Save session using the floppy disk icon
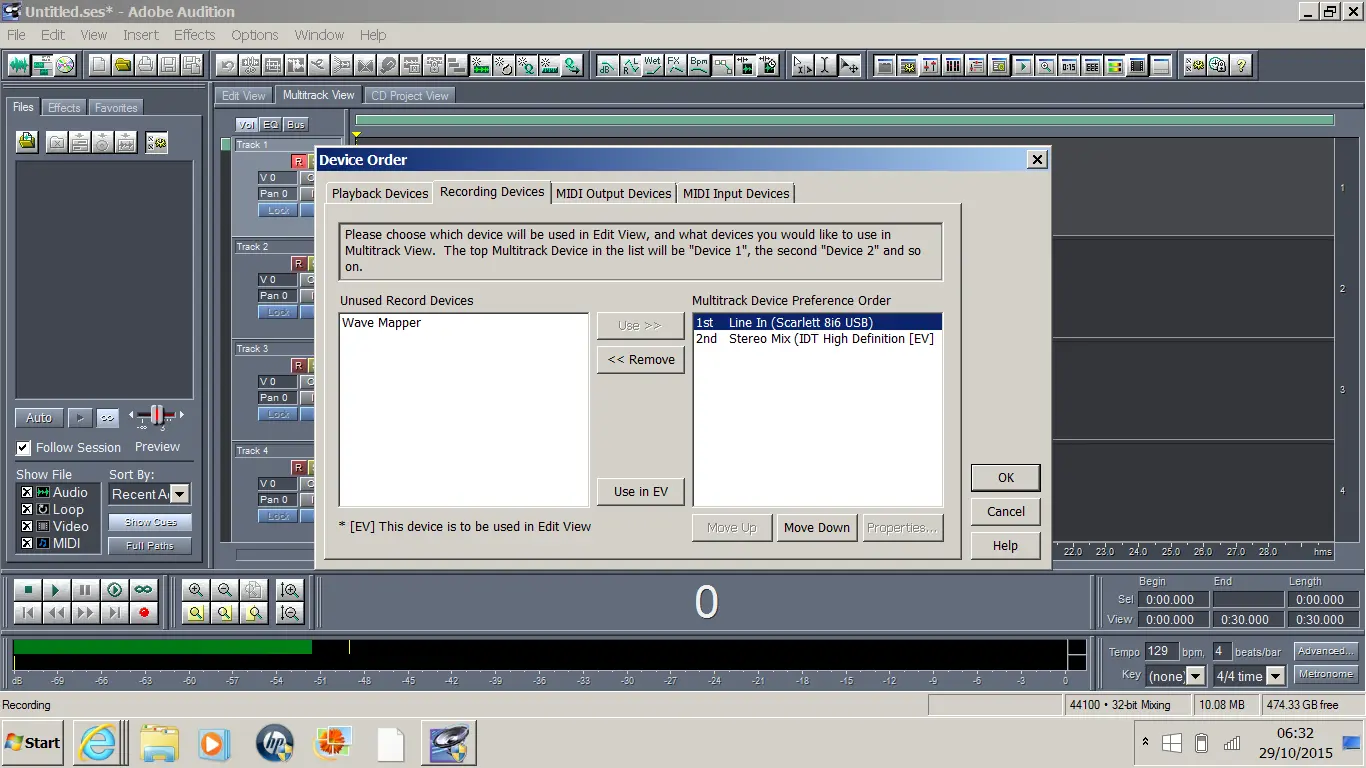Image resolution: width=1366 pixels, height=768 pixels. (168, 66)
